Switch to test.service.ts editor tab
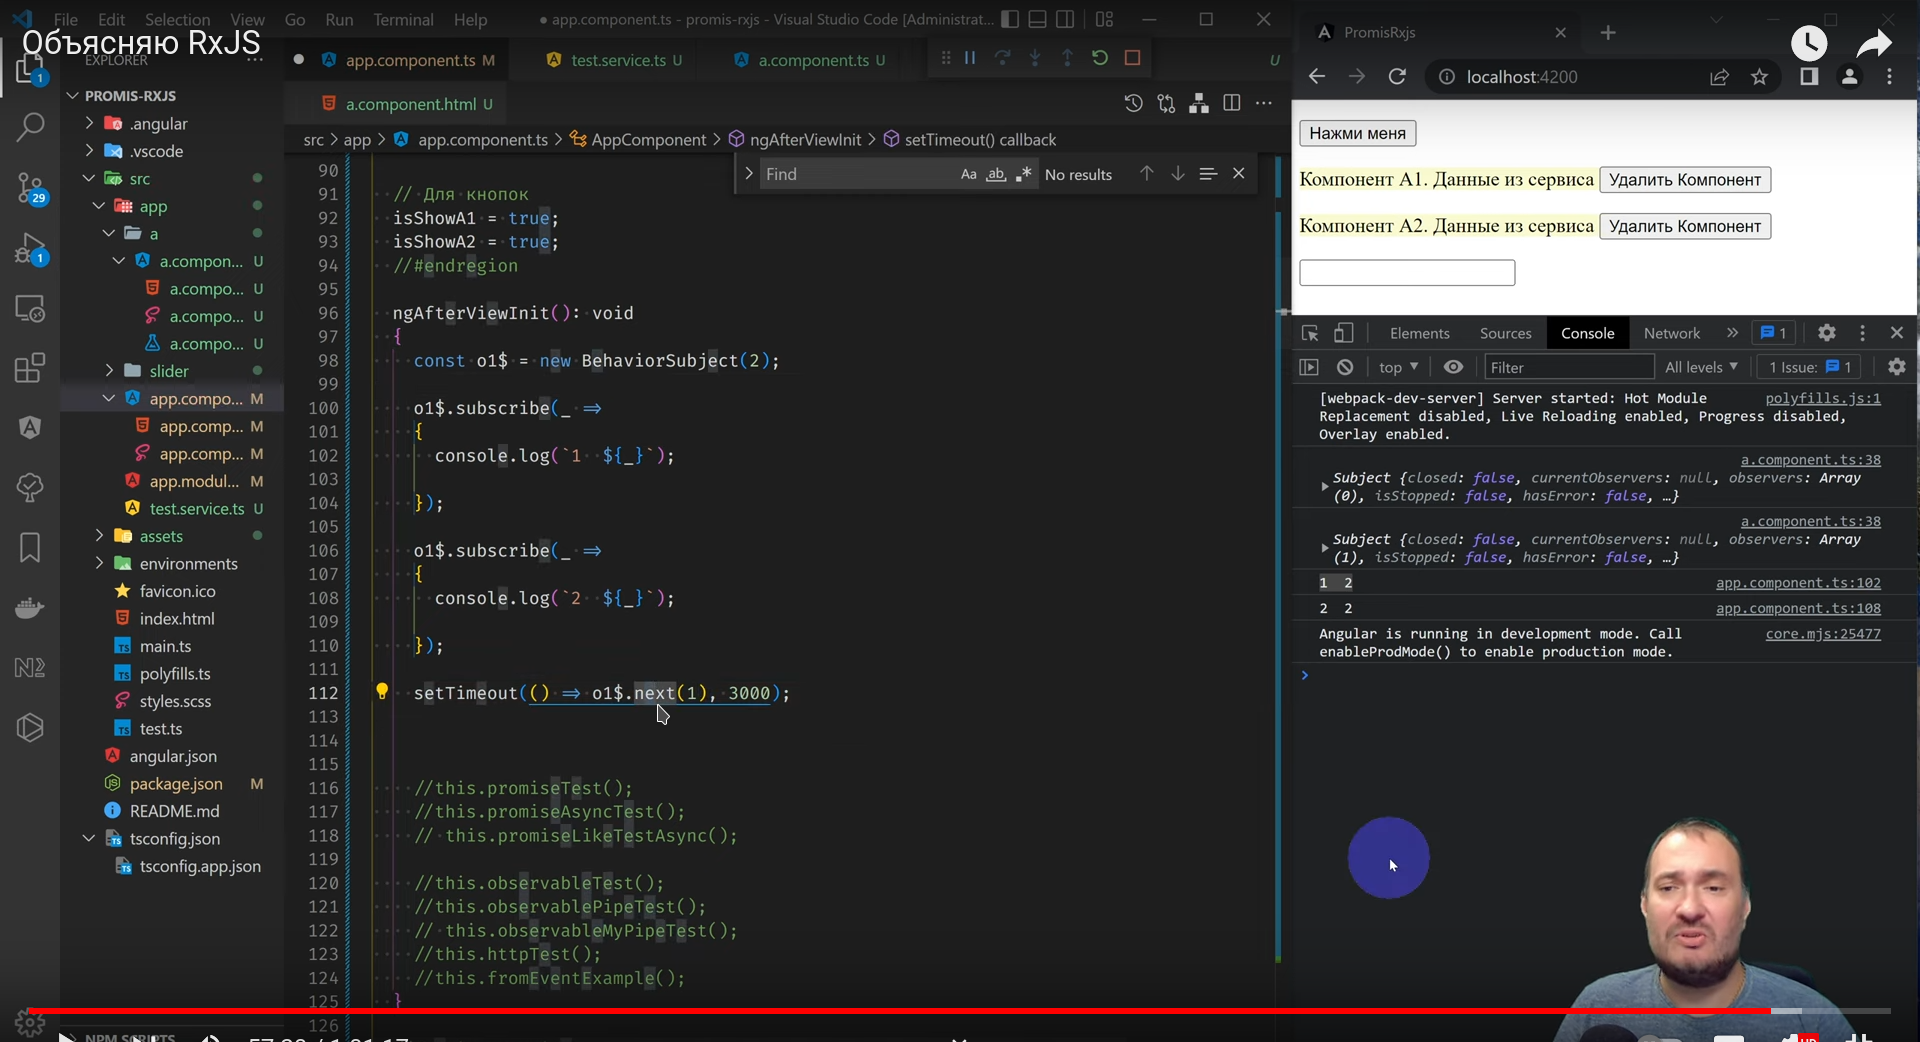1920x1042 pixels. coord(616,60)
